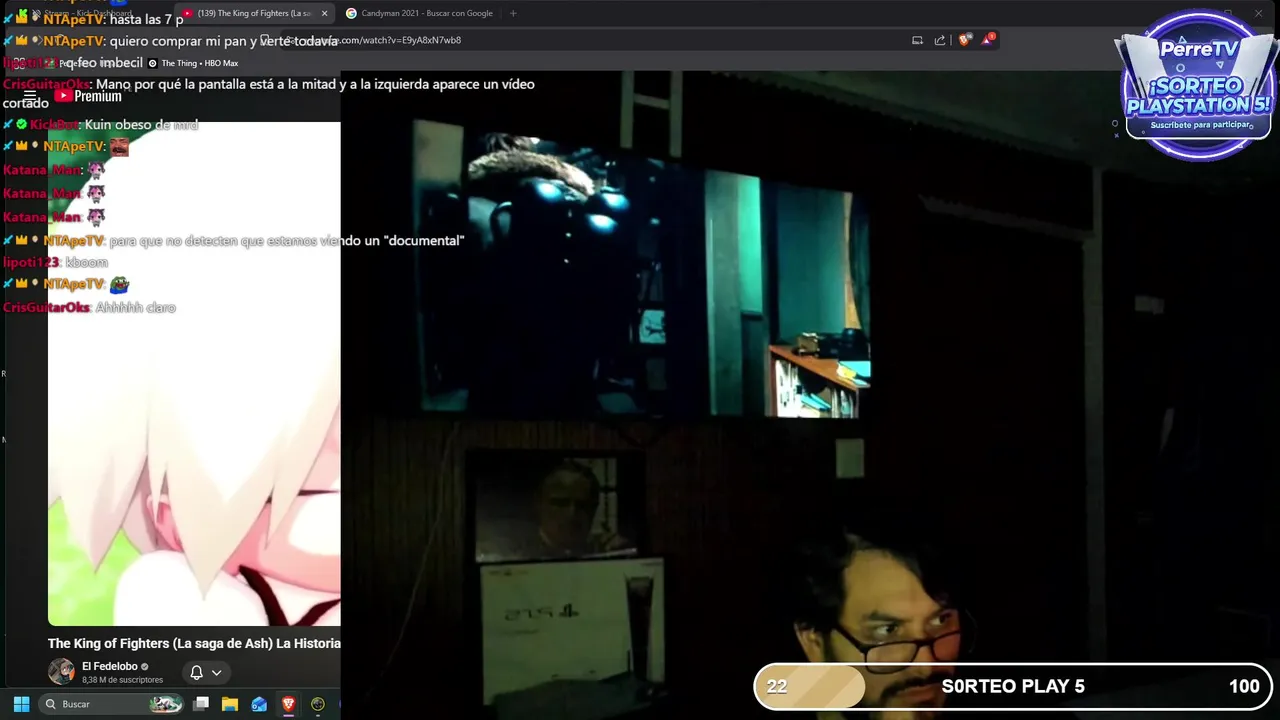Click the "8,38 M de suscriptores" text
The height and width of the screenshot is (720, 1280).
pyautogui.click(x=122, y=680)
